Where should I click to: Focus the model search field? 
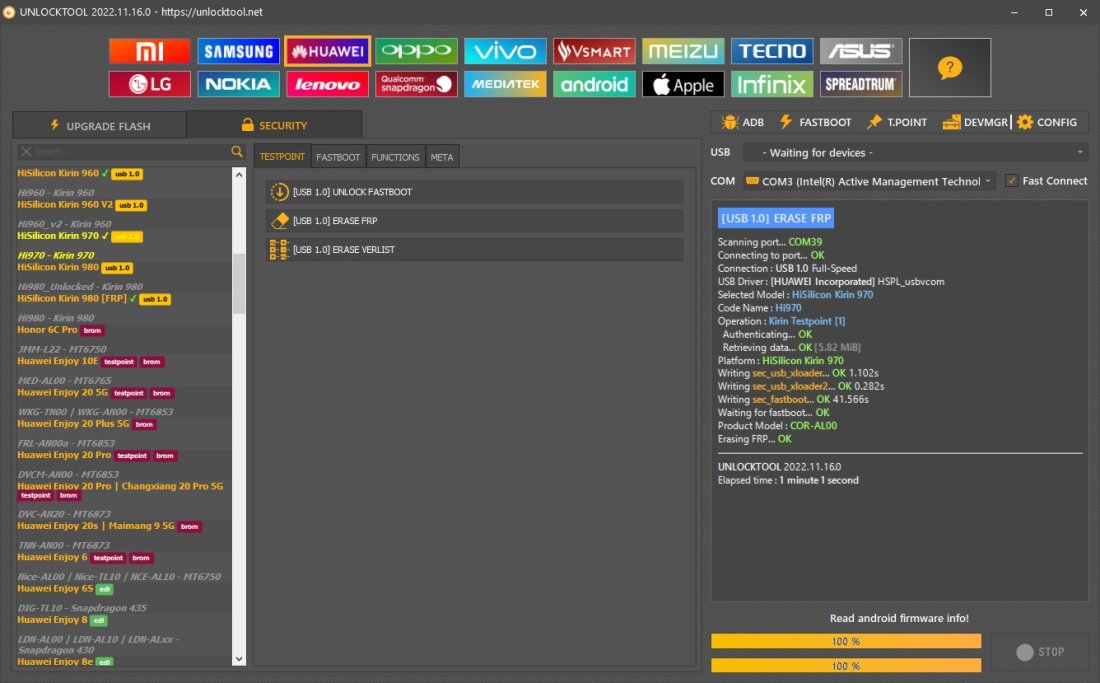click(131, 151)
